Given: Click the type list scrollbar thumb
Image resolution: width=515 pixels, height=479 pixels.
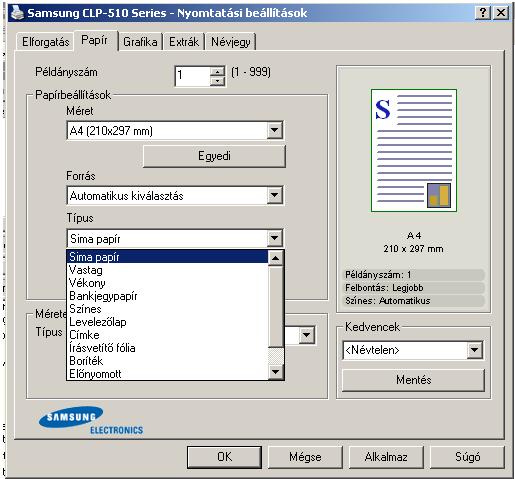Looking at the screenshot, I should tap(276, 307).
